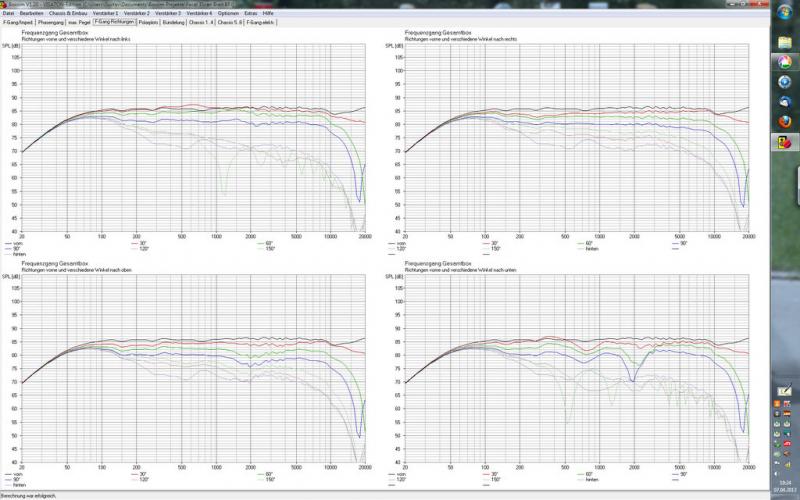Viewport: 800px width, 500px height.
Task: Click 'Frequenzgang Gesamtbox' title of top-left chart
Action: pos(55,33)
